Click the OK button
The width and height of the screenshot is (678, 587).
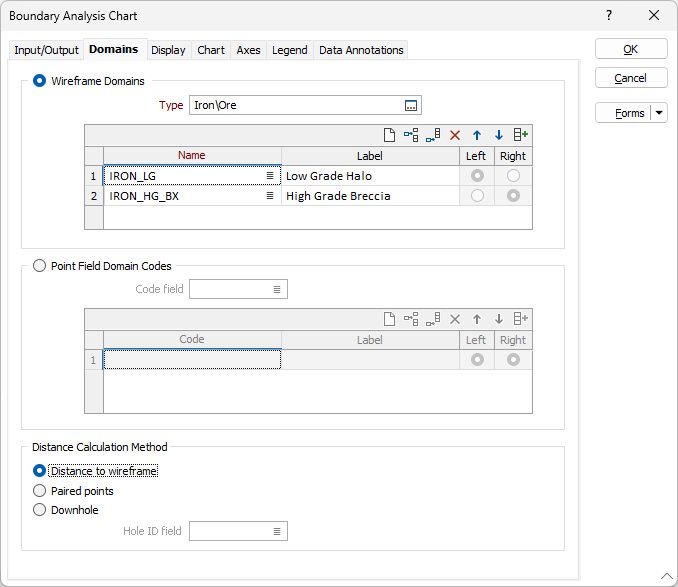coord(631,49)
